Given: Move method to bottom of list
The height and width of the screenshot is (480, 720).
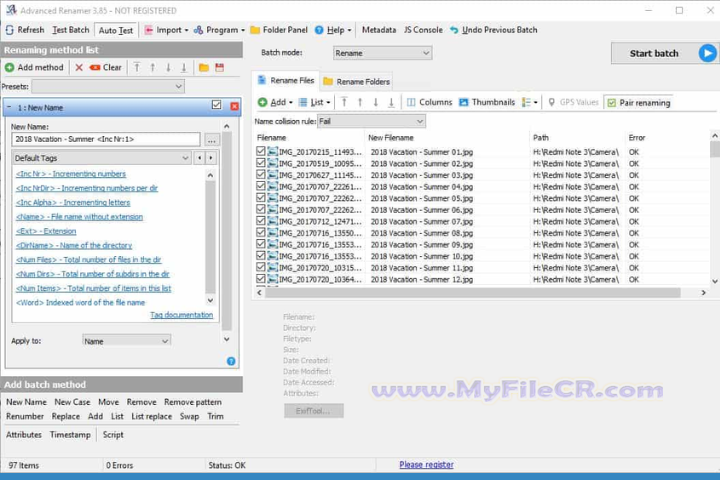Looking at the screenshot, I should point(184,68).
